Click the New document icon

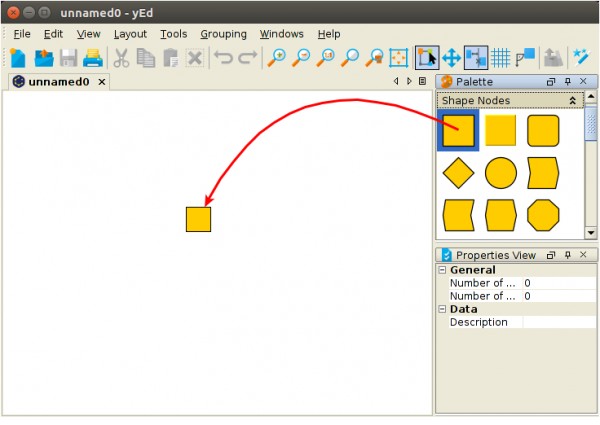(x=18, y=58)
